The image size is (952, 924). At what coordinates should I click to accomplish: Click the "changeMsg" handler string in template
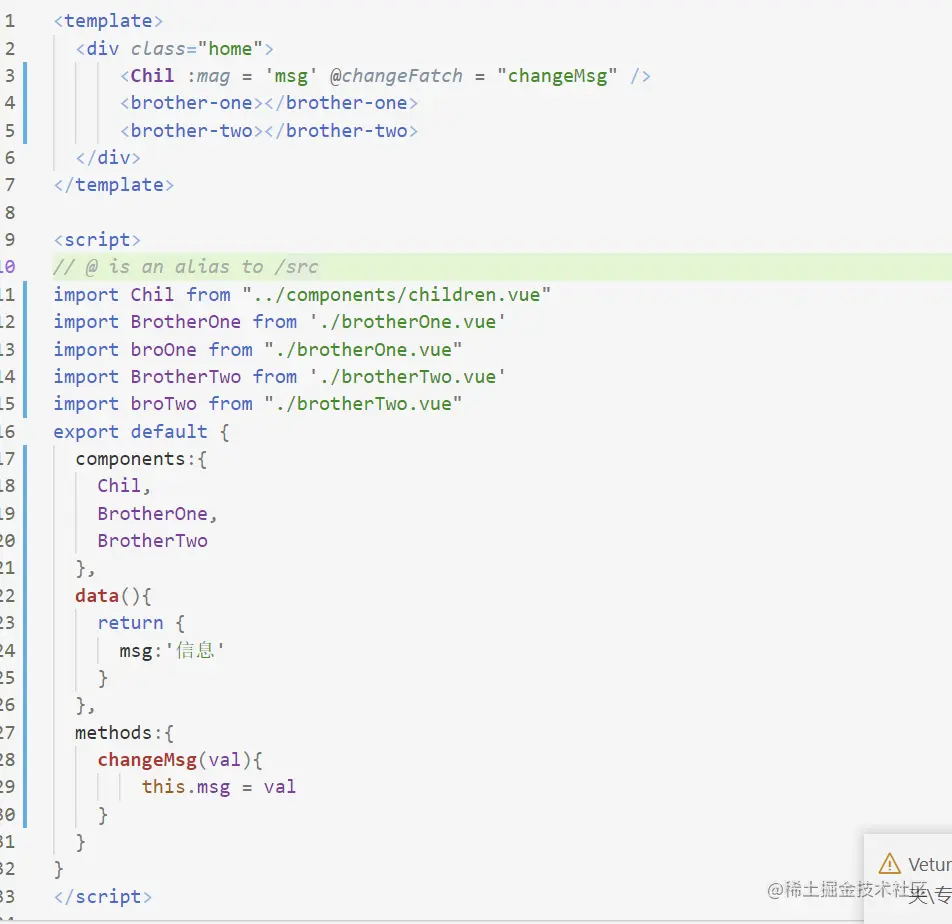557,76
